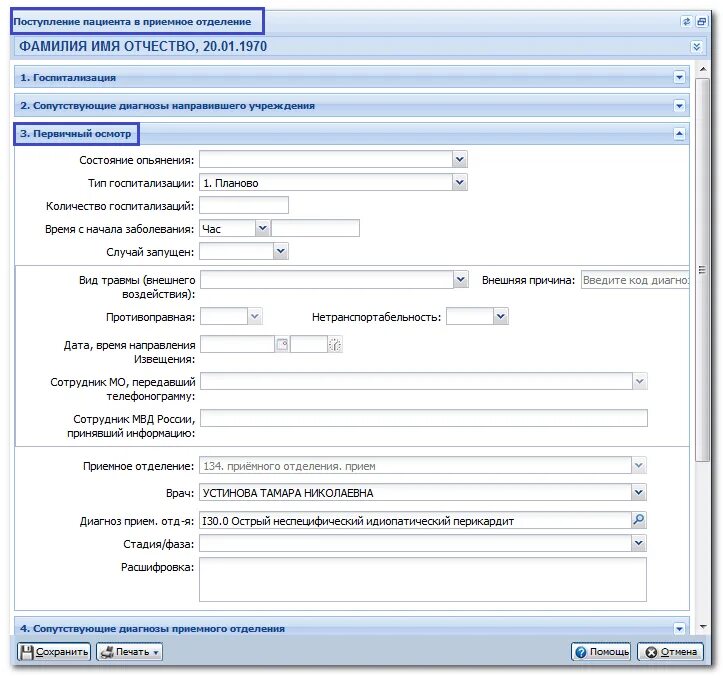Click the Время с начала заболевания value field
This screenshot has width=723, height=676.
coord(315,228)
